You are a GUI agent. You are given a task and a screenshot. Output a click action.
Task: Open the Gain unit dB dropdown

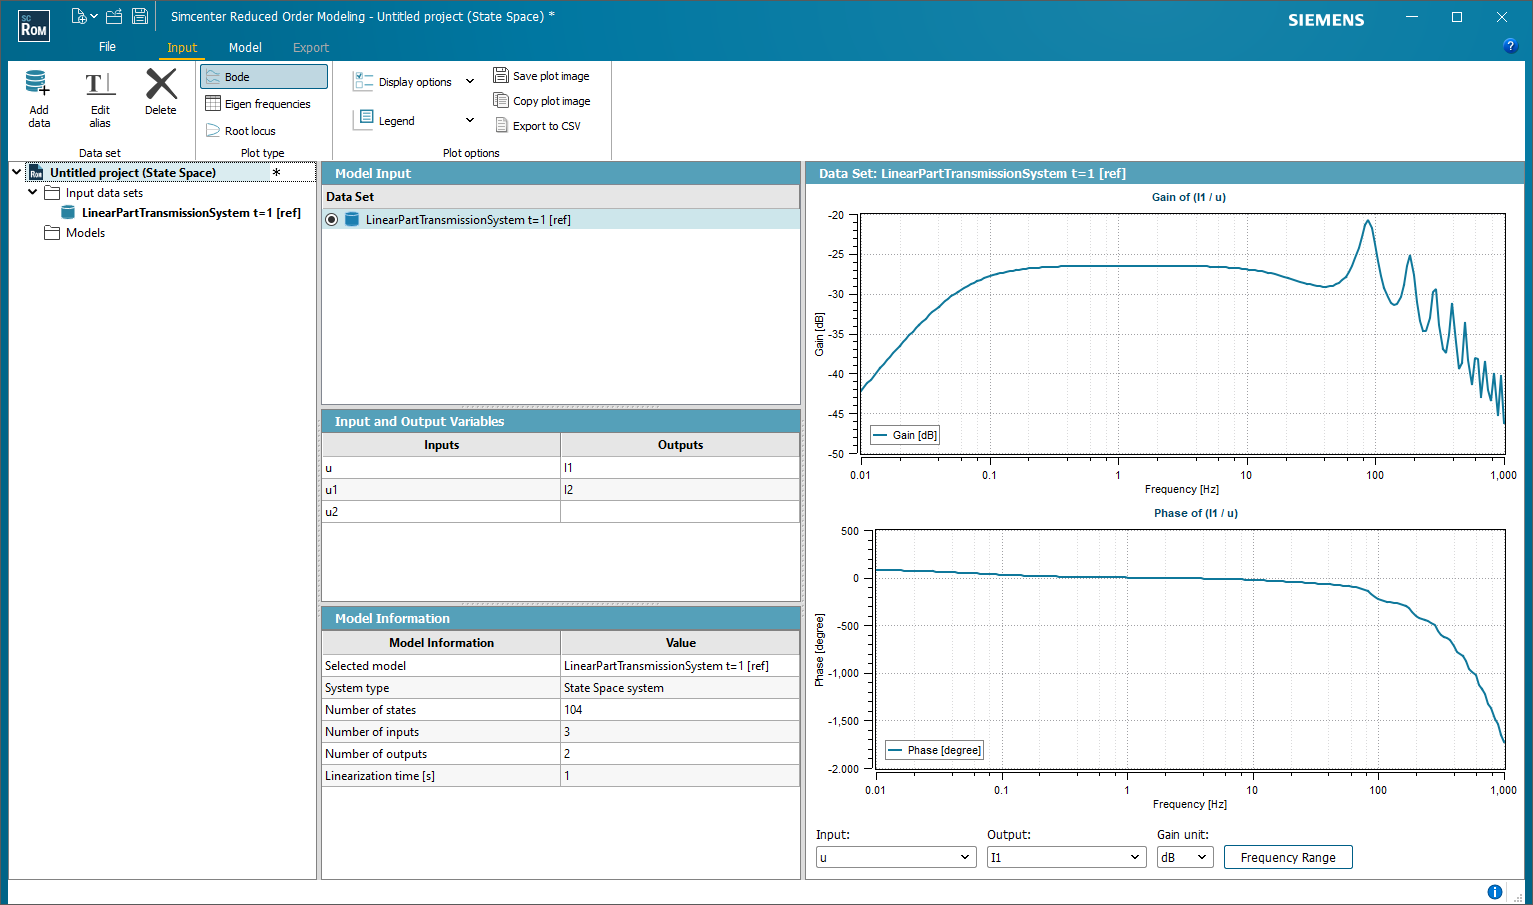click(x=1185, y=857)
